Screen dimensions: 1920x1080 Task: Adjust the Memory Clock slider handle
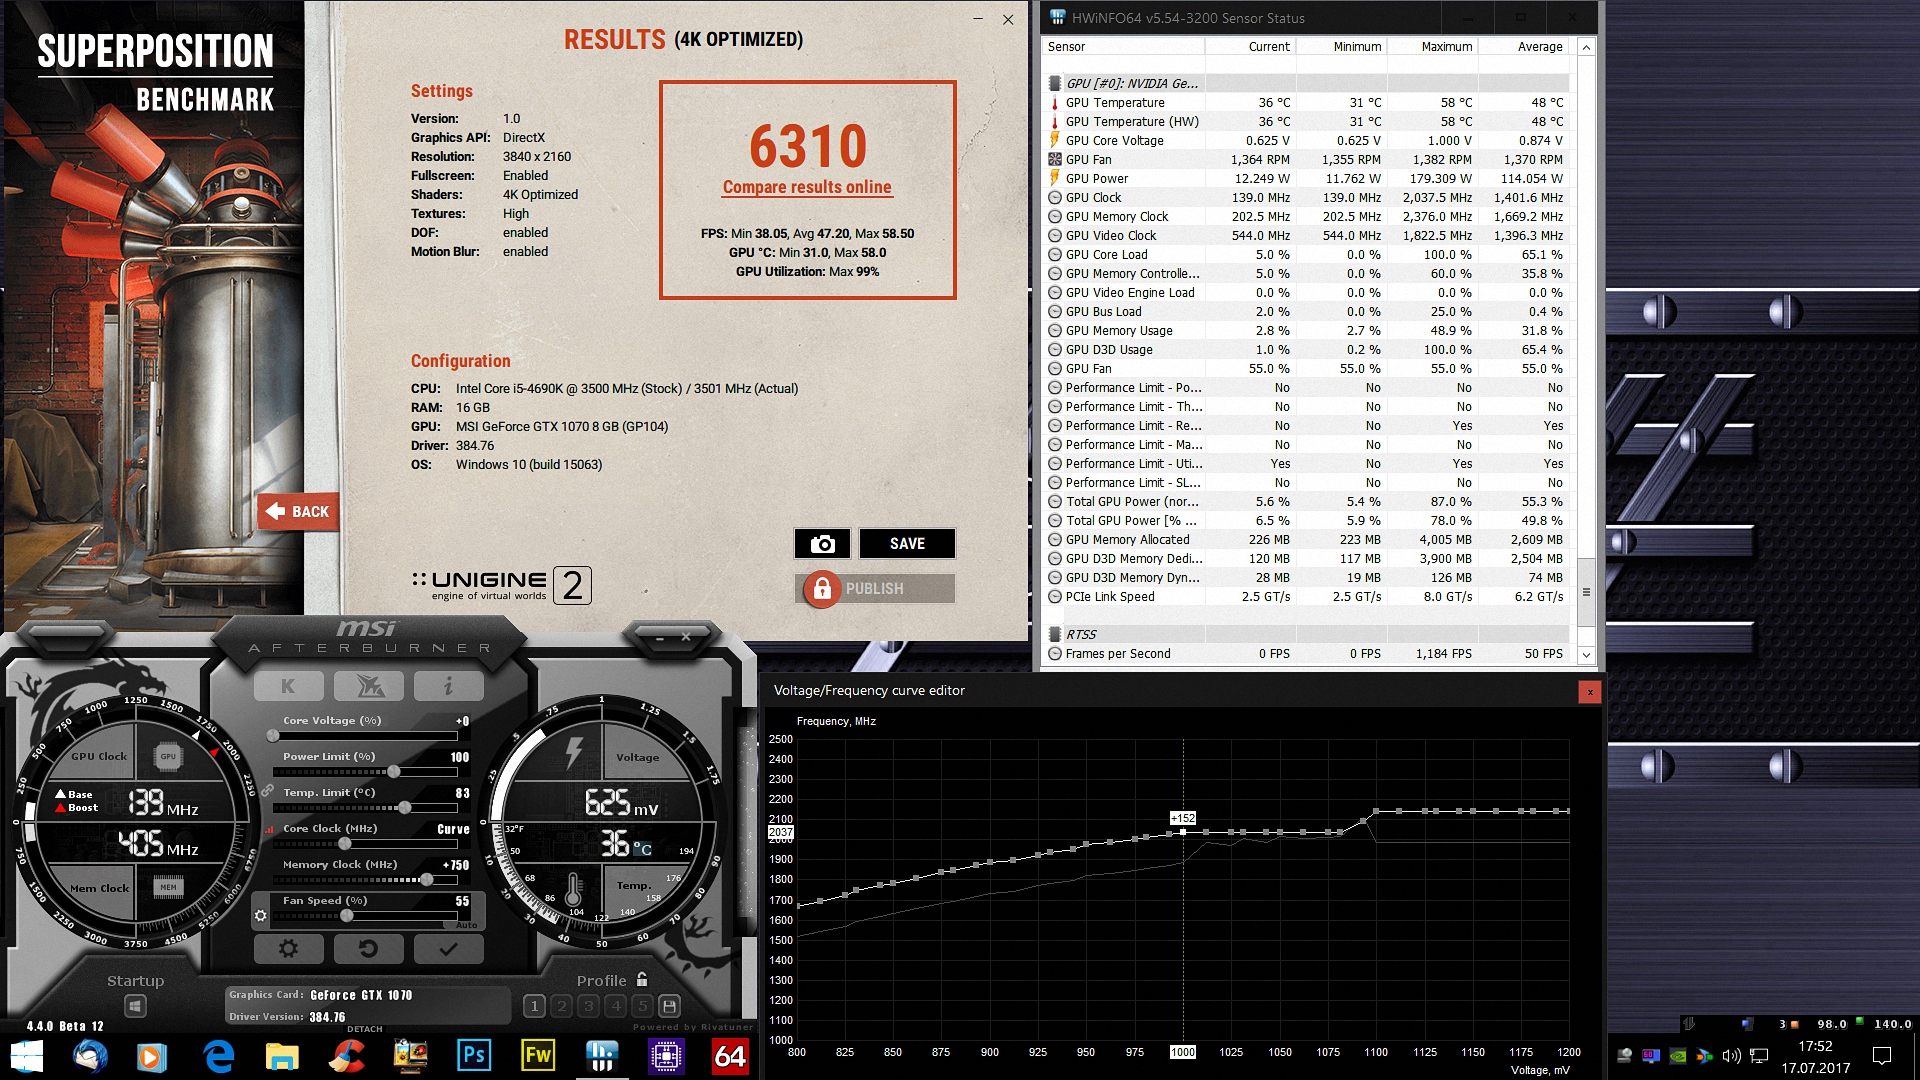click(x=427, y=880)
